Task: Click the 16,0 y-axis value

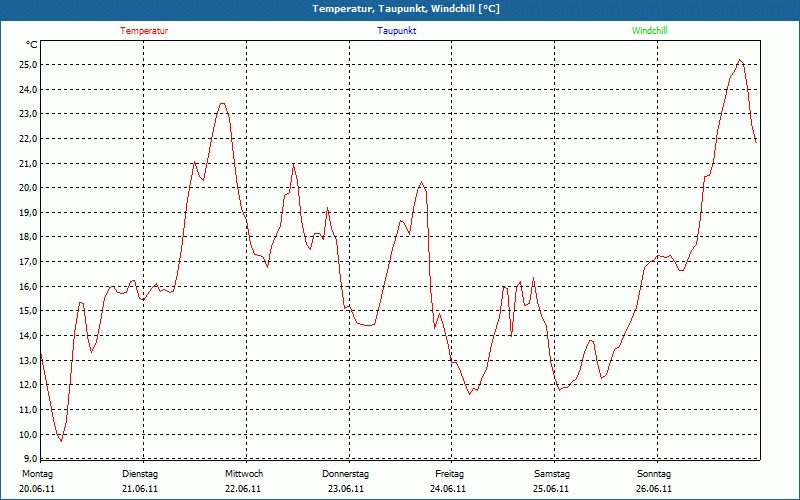Action: point(29,287)
